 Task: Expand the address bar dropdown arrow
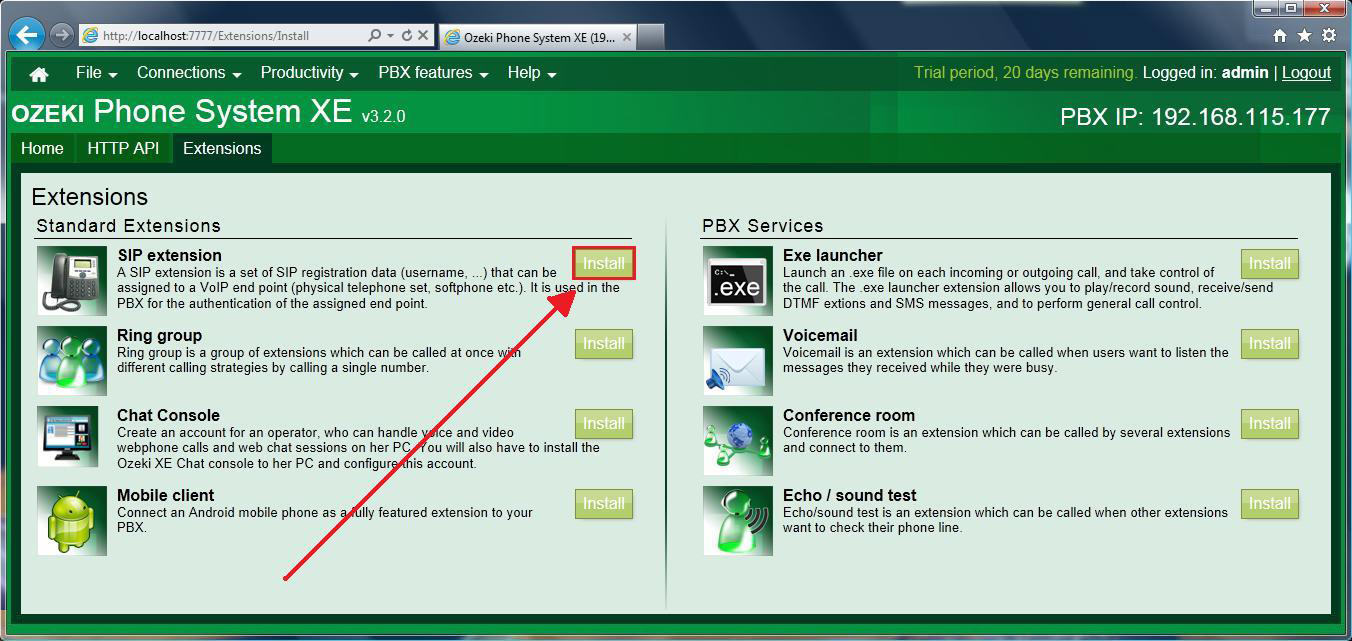[390, 35]
